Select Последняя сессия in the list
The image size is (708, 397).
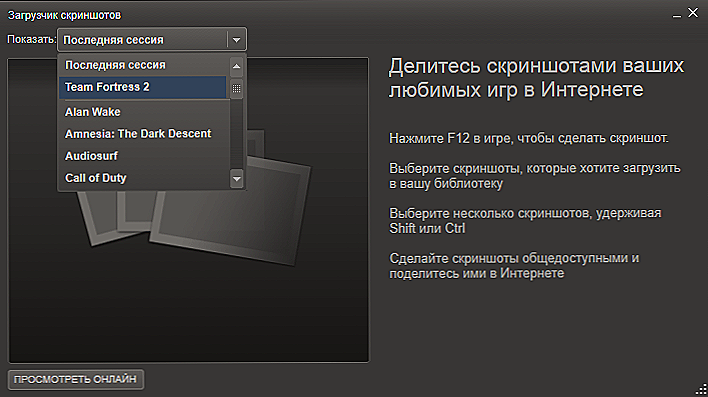point(143,65)
